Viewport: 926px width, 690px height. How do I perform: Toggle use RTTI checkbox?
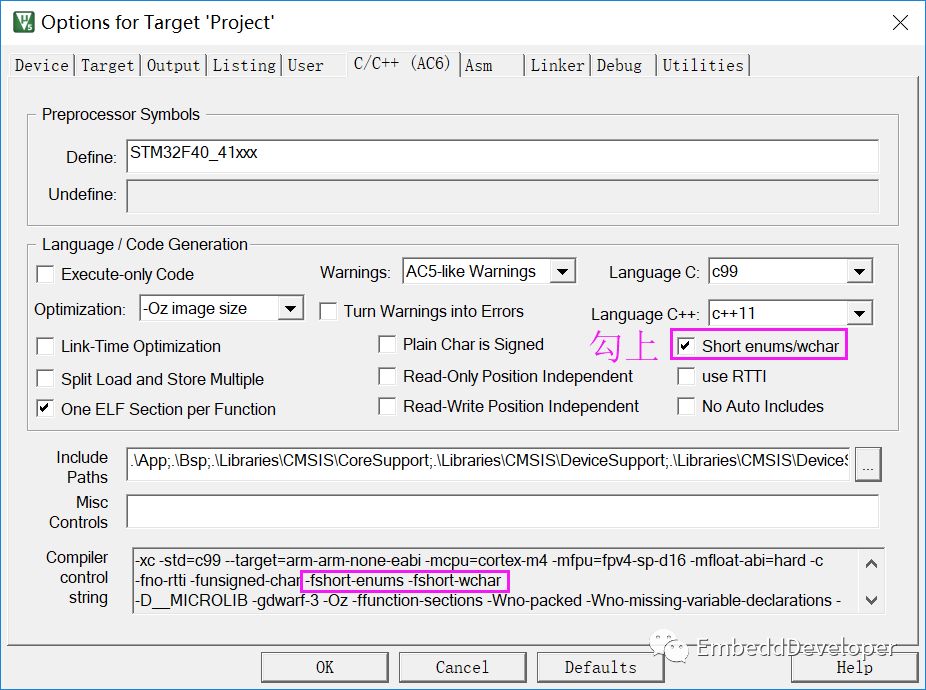[686, 376]
